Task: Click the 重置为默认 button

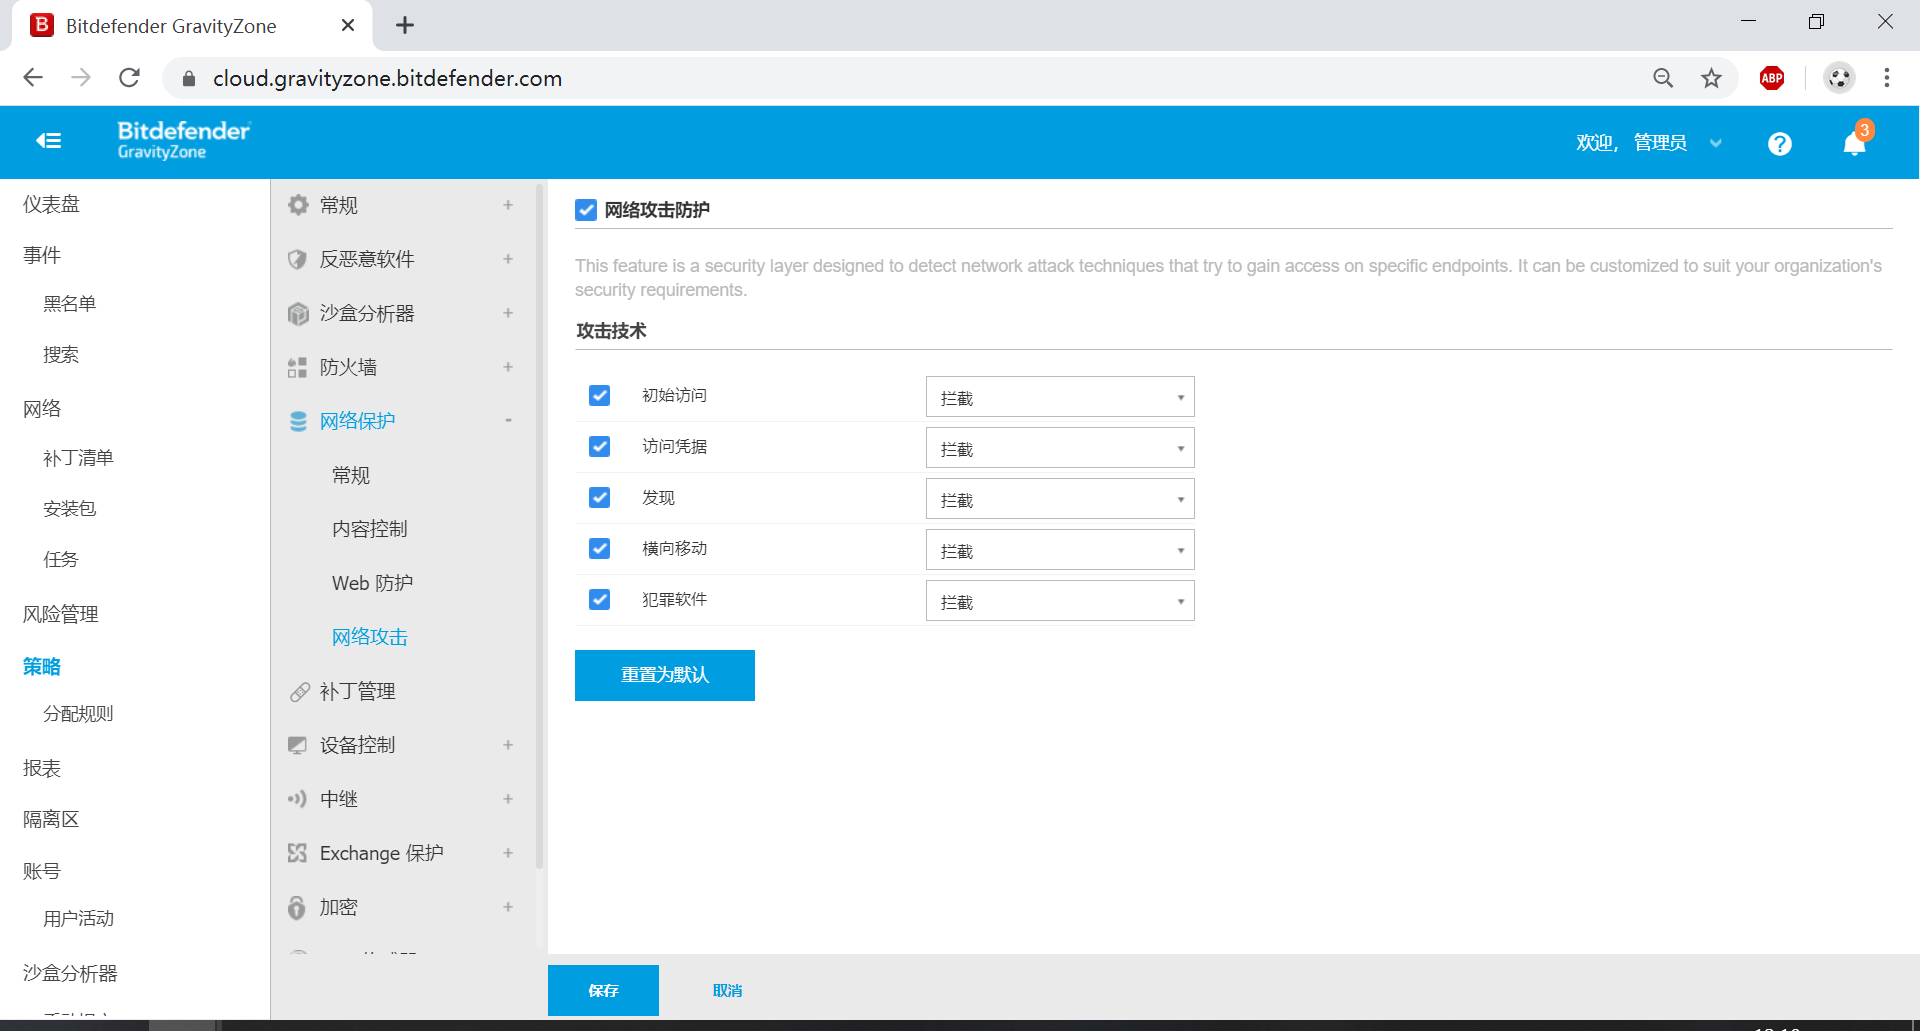Action: [x=665, y=675]
